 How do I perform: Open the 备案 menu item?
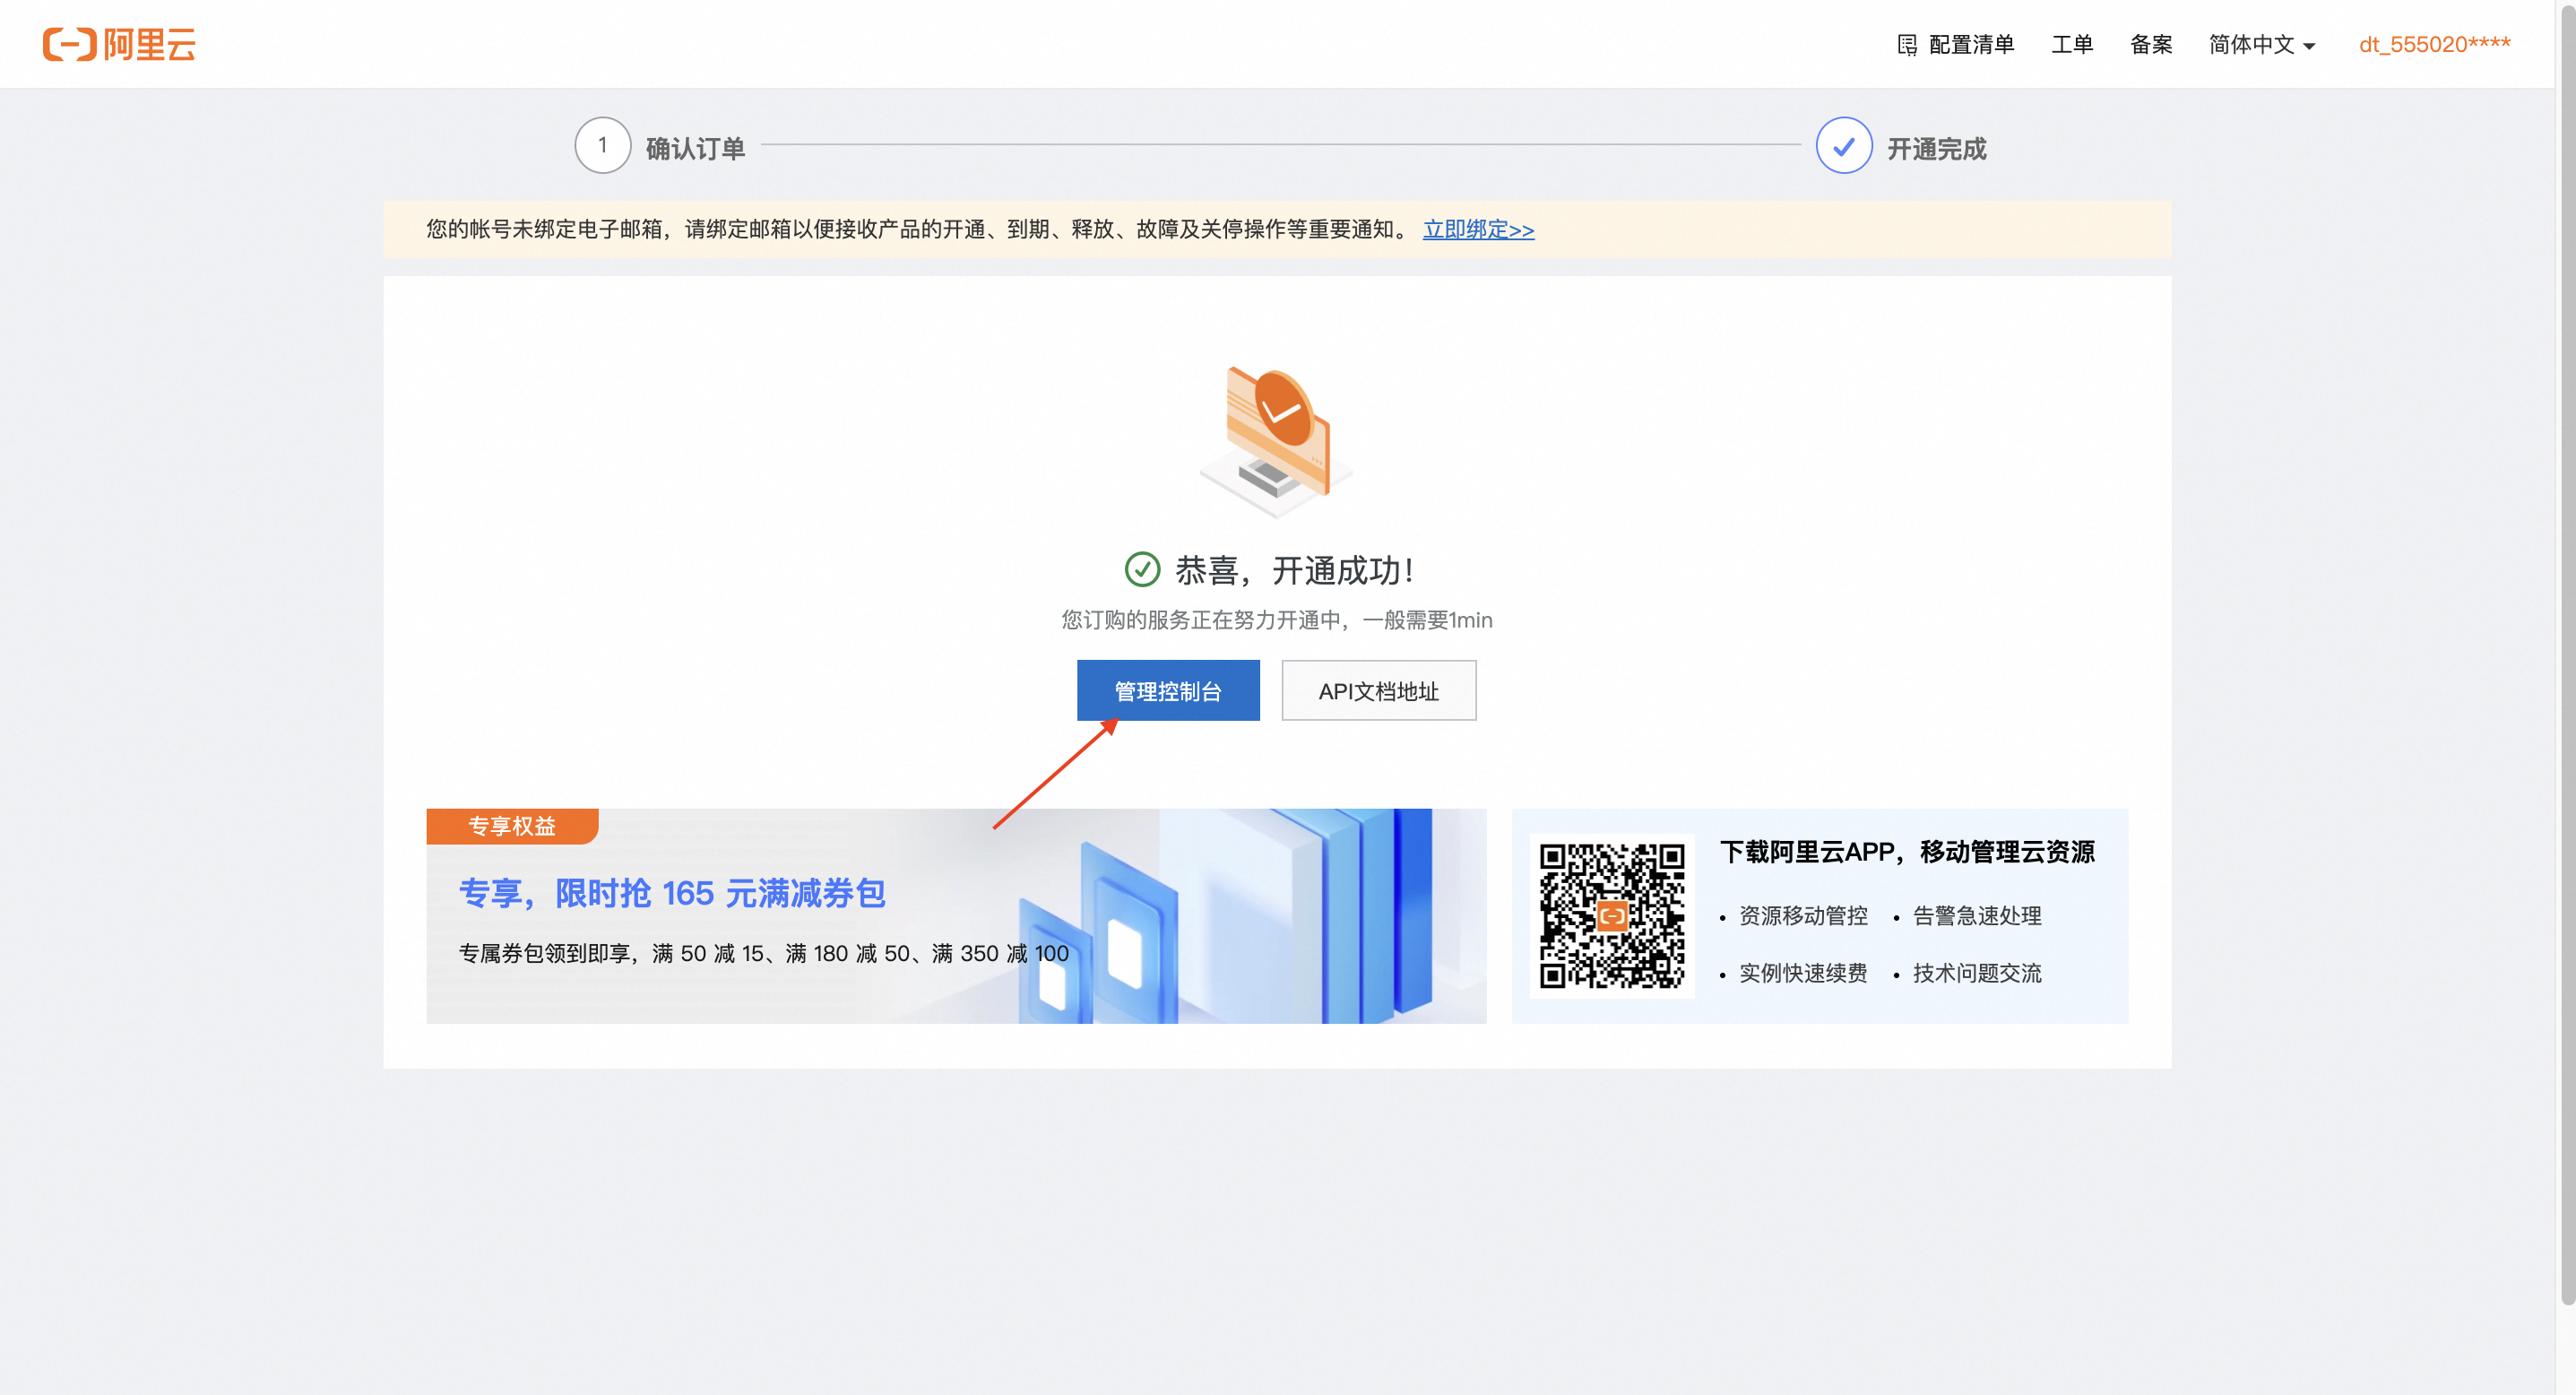[x=2150, y=44]
